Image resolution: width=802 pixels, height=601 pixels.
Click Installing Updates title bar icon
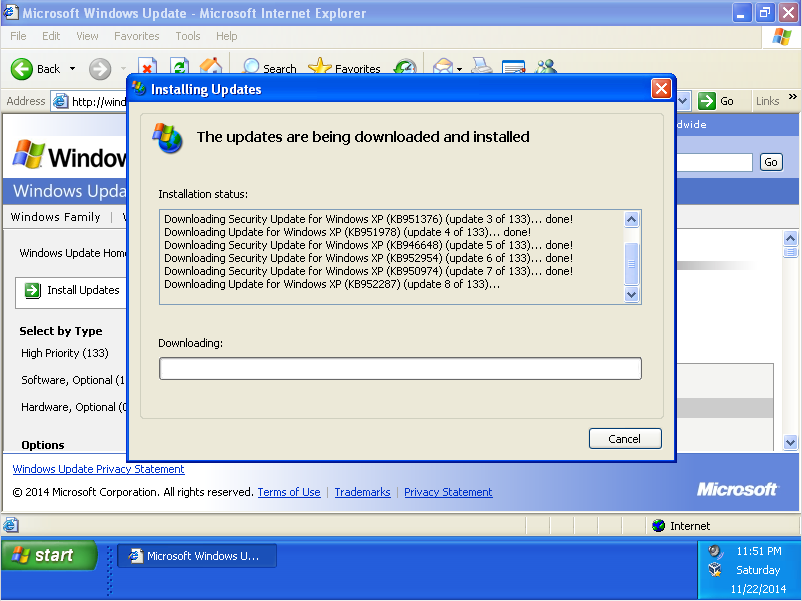(139, 89)
